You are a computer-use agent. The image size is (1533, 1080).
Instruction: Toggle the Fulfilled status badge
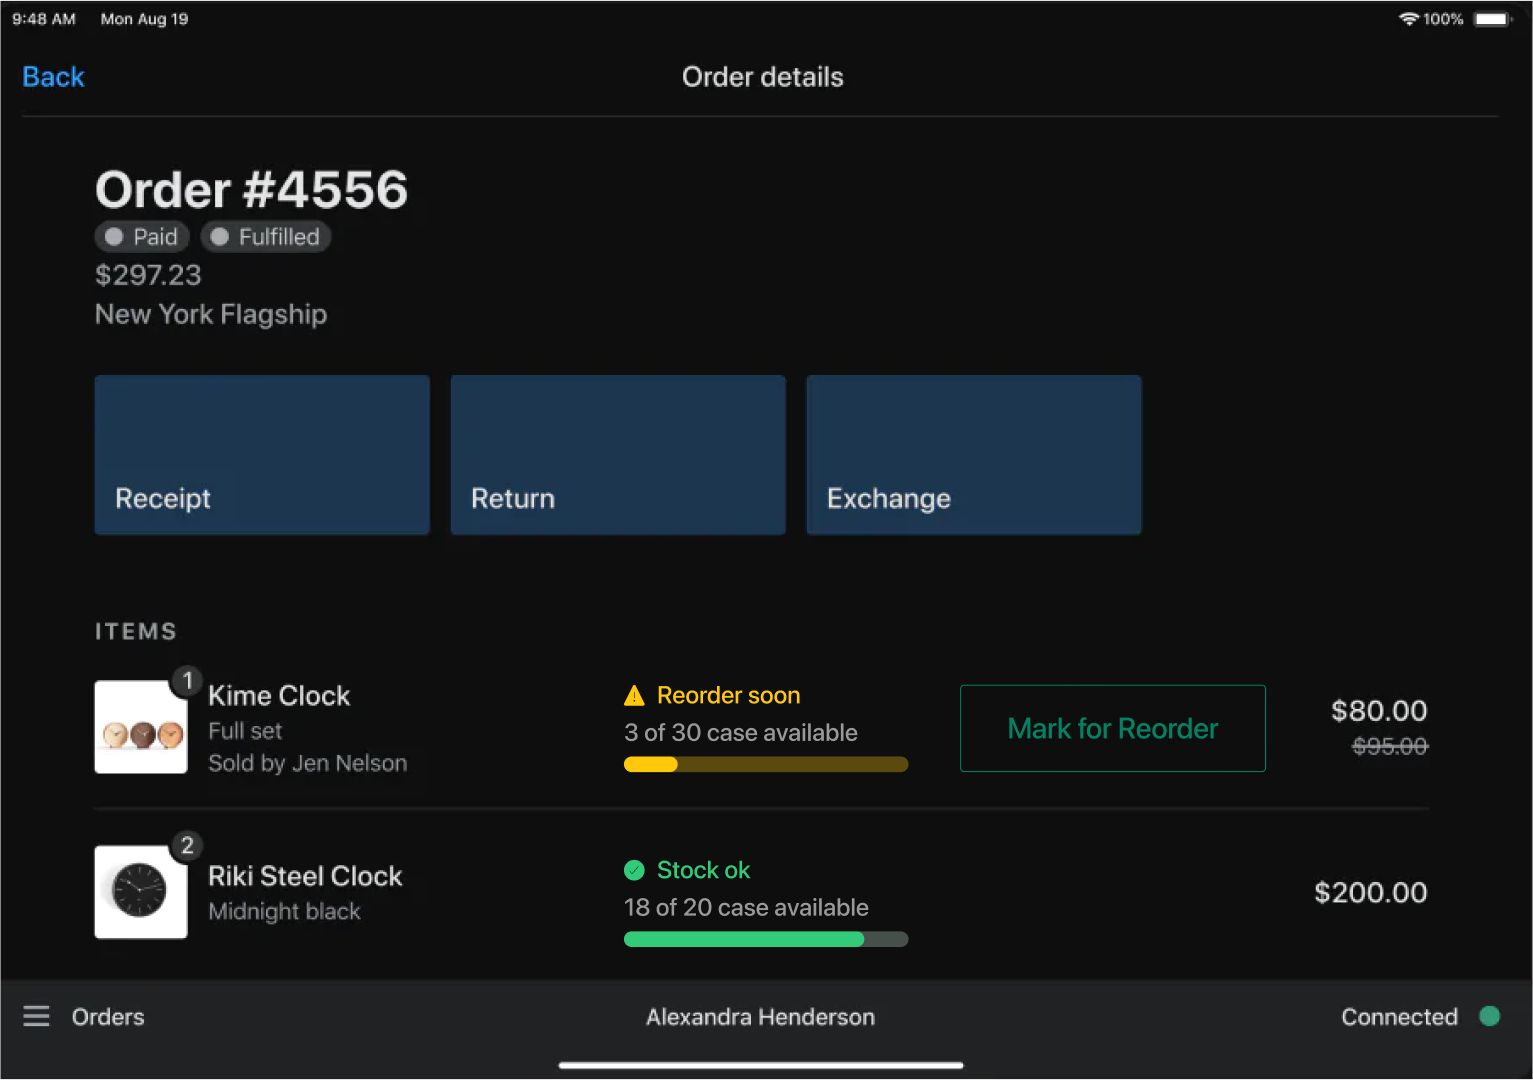click(265, 236)
